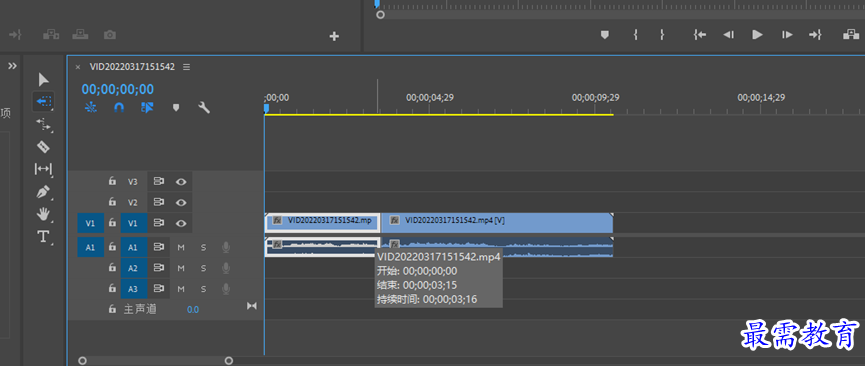
Task: Target track V3 label
Action: tap(133, 181)
